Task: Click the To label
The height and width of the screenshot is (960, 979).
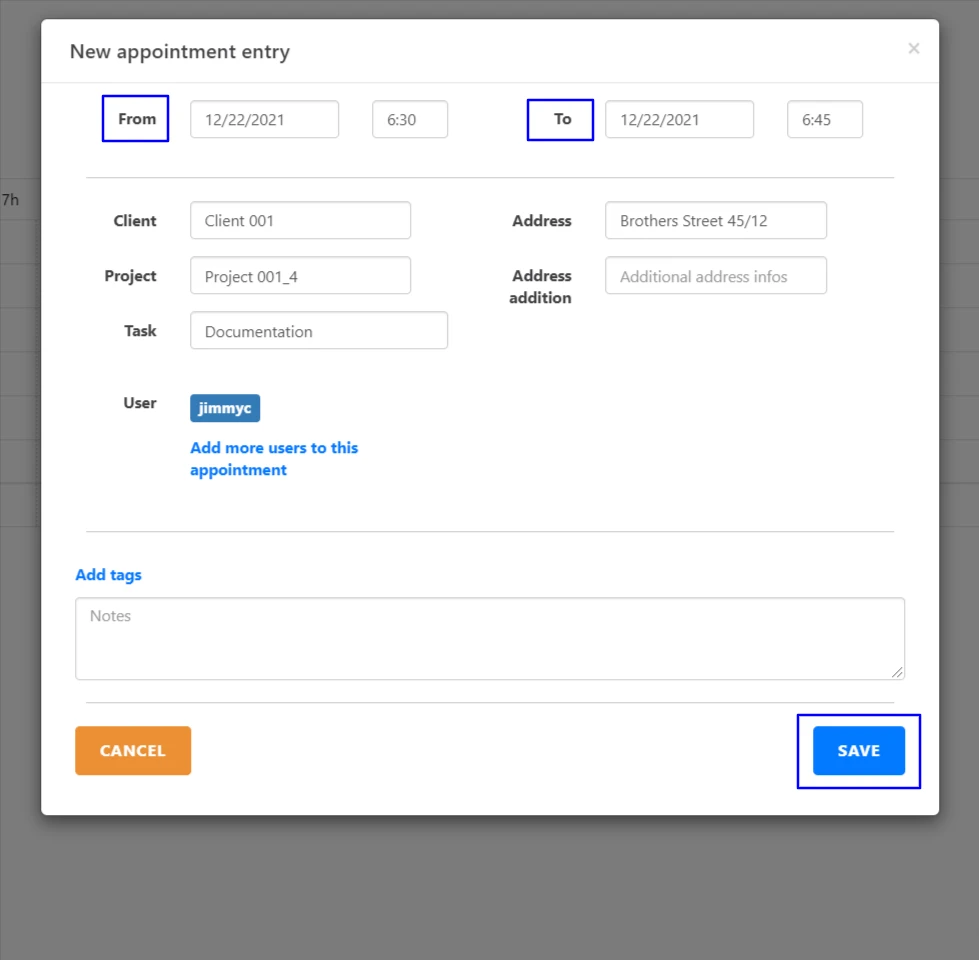Action: click(560, 118)
